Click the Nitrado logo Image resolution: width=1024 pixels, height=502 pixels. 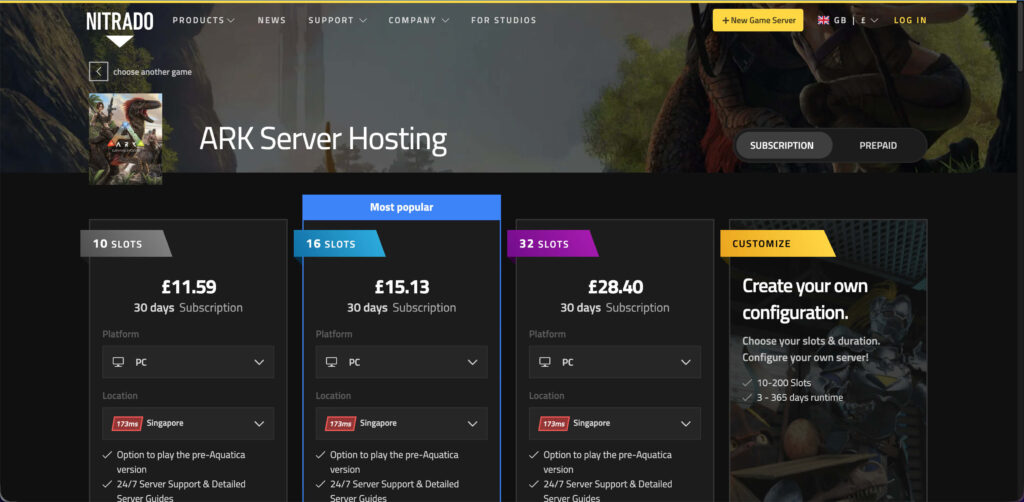click(120, 27)
